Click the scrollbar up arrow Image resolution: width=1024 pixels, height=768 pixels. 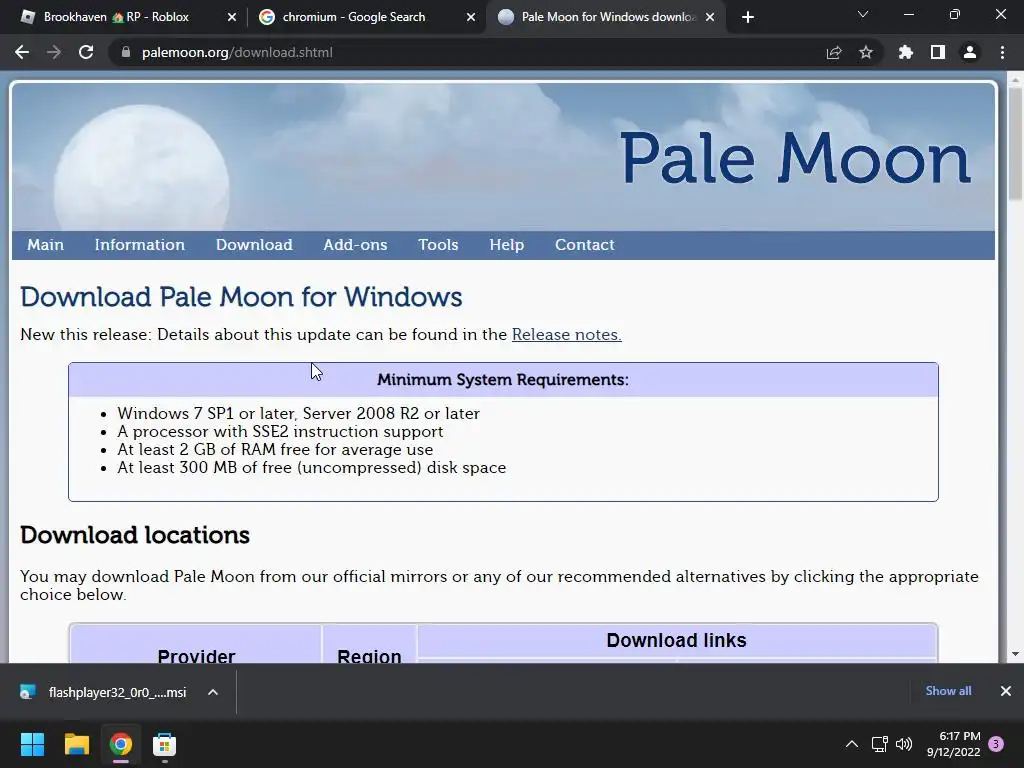coord(1015,79)
